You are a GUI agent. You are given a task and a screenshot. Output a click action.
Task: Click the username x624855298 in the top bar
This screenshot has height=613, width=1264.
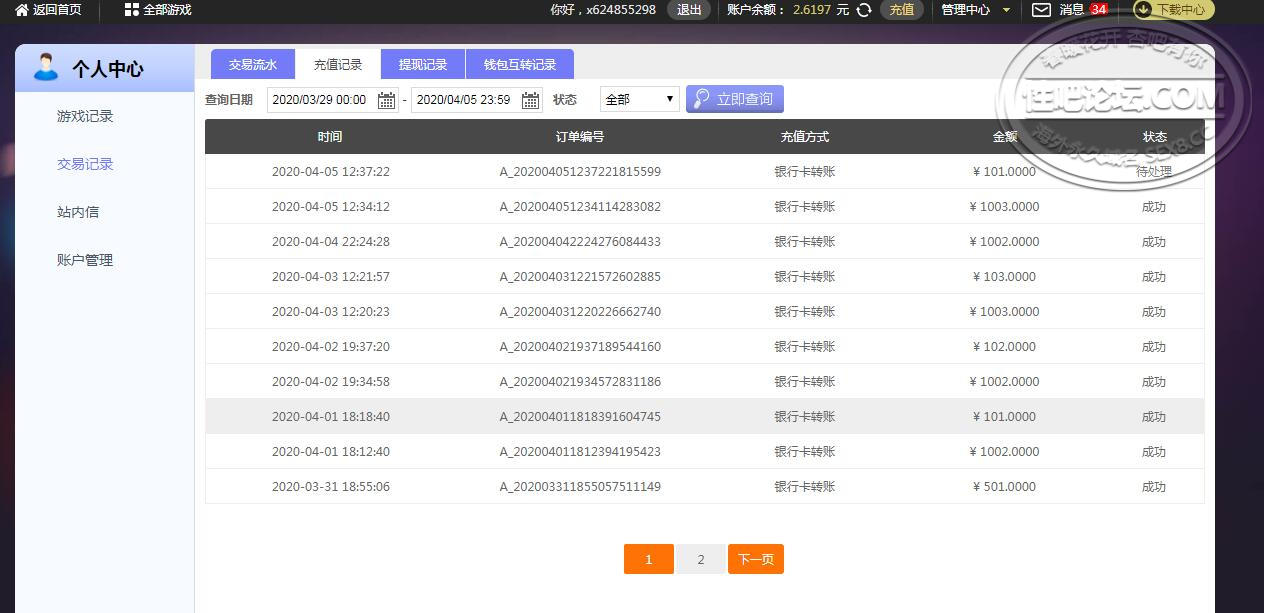coord(621,10)
